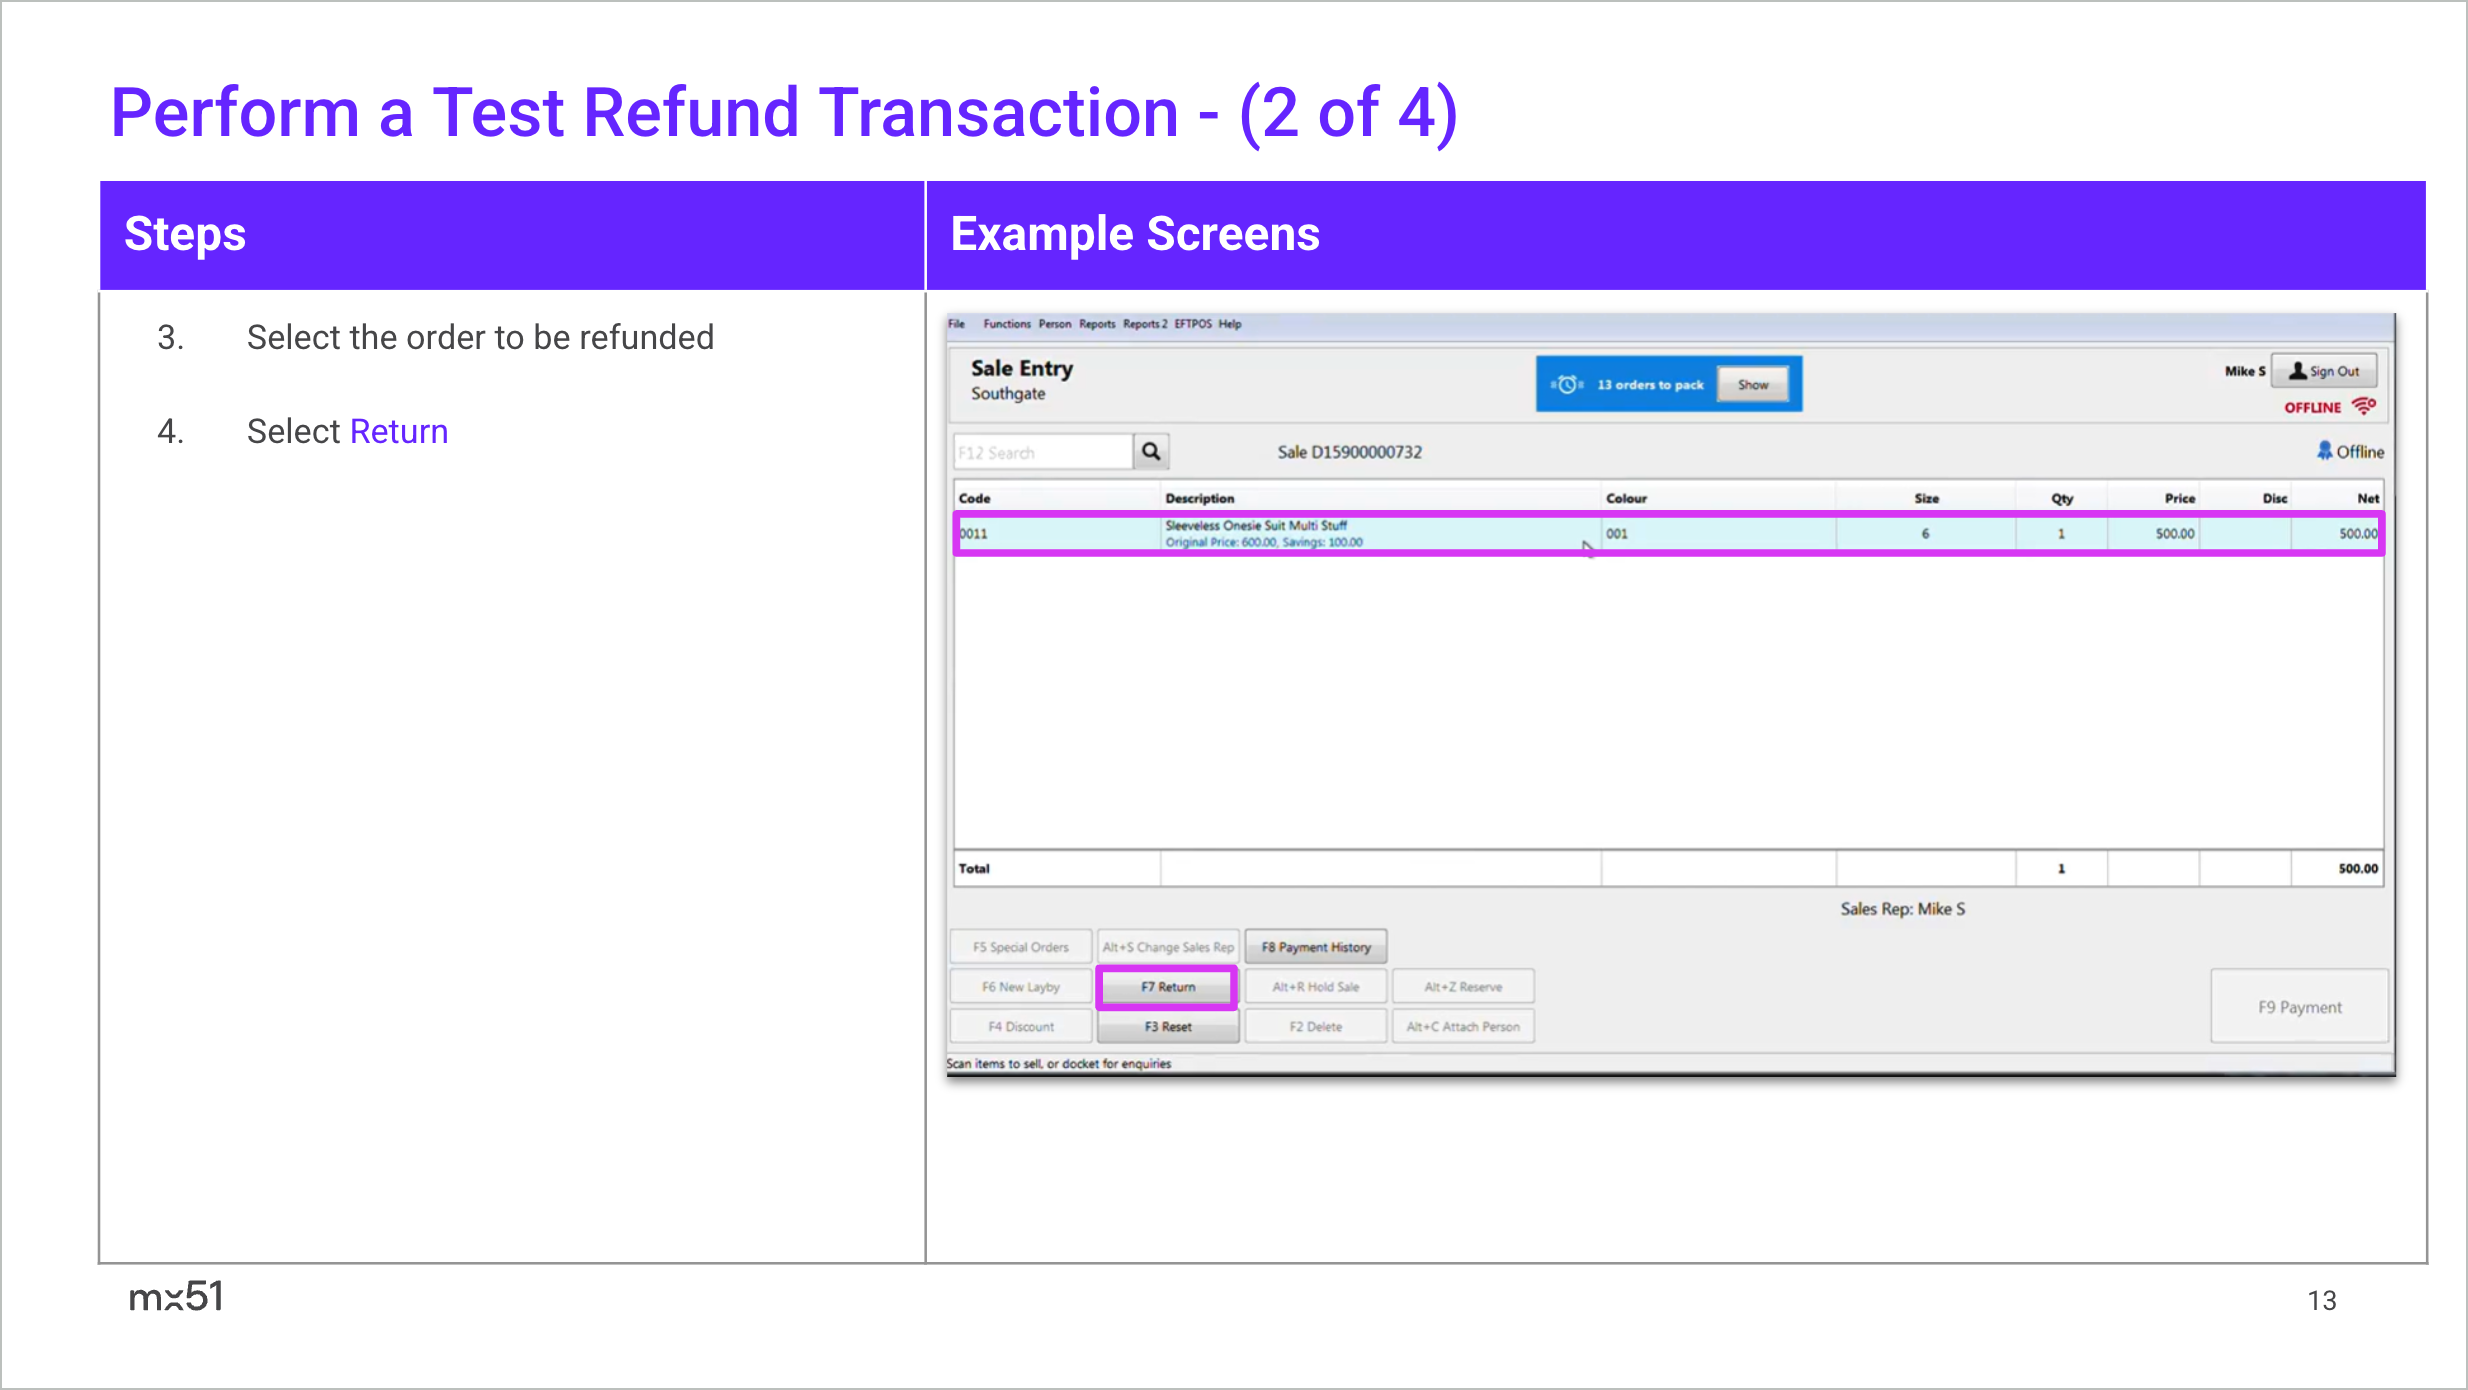Click the F9 Payment button
2468x1390 pixels.
tap(2299, 1007)
